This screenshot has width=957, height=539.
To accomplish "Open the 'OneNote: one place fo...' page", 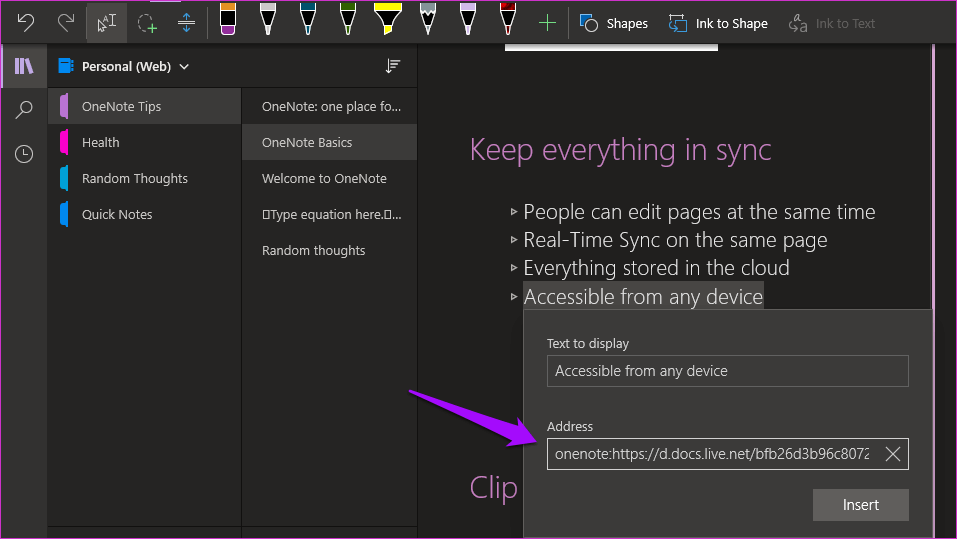I will click(330, 106).
